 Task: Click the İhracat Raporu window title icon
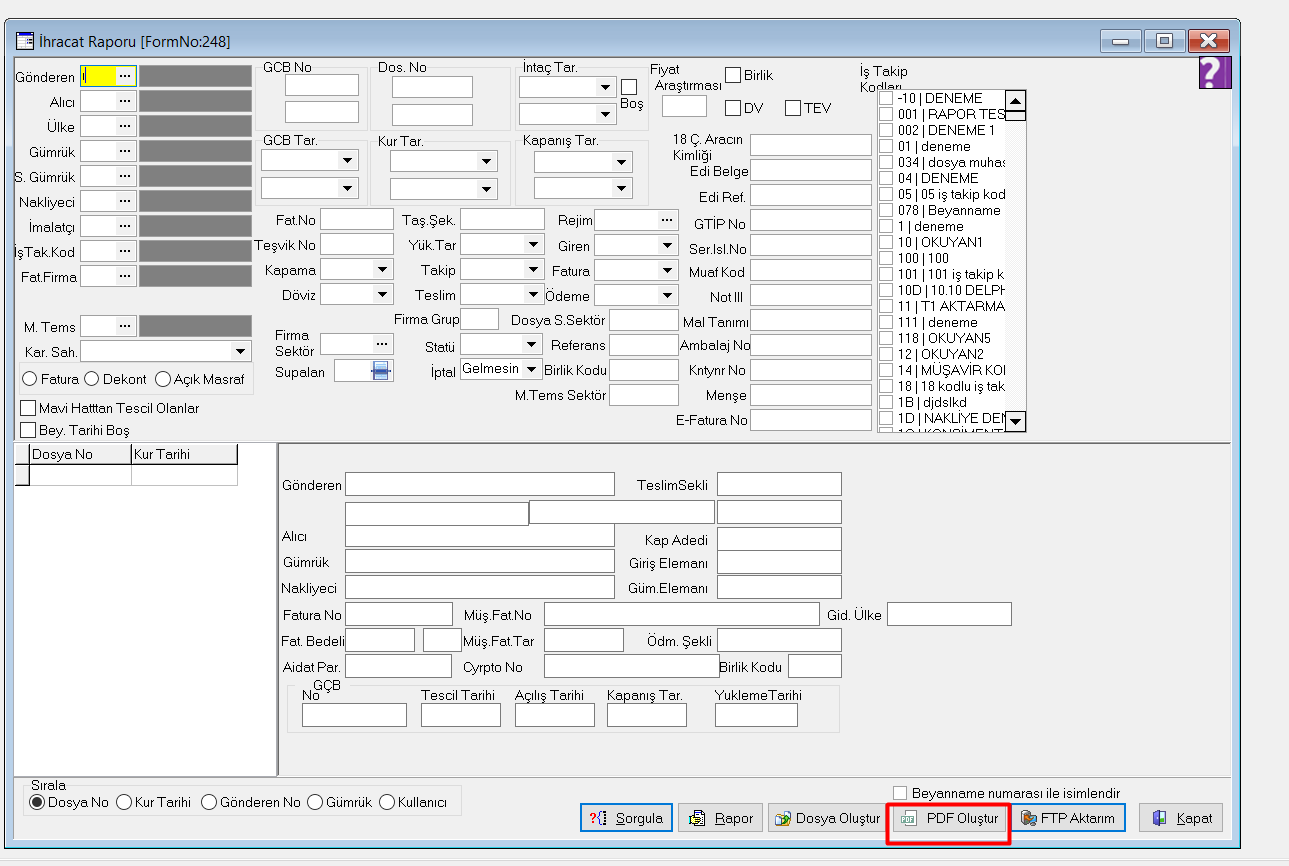25,41
